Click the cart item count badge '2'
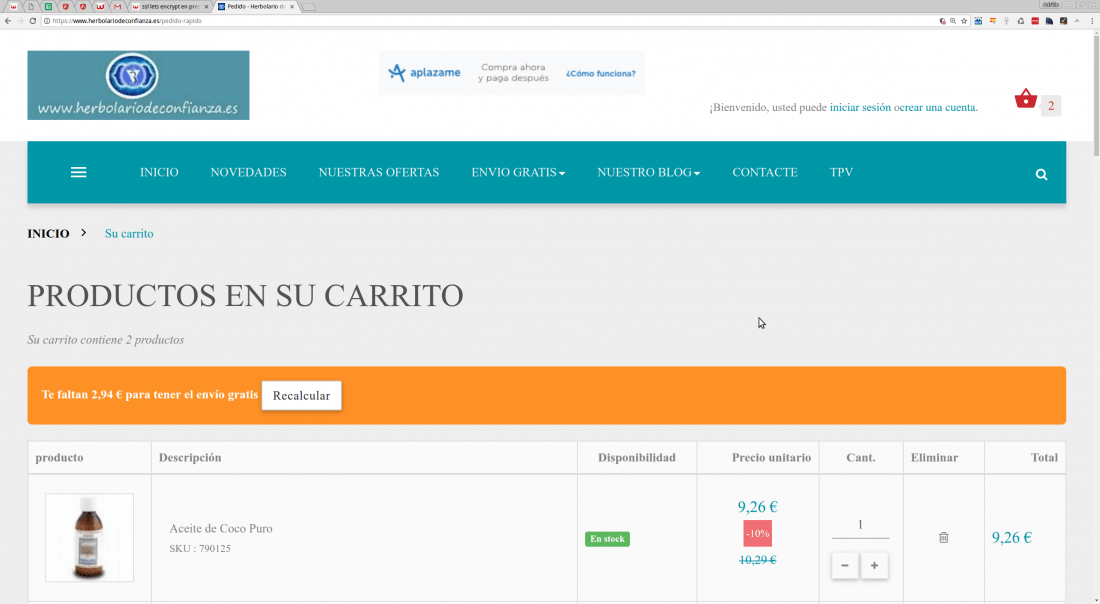 1051,106
